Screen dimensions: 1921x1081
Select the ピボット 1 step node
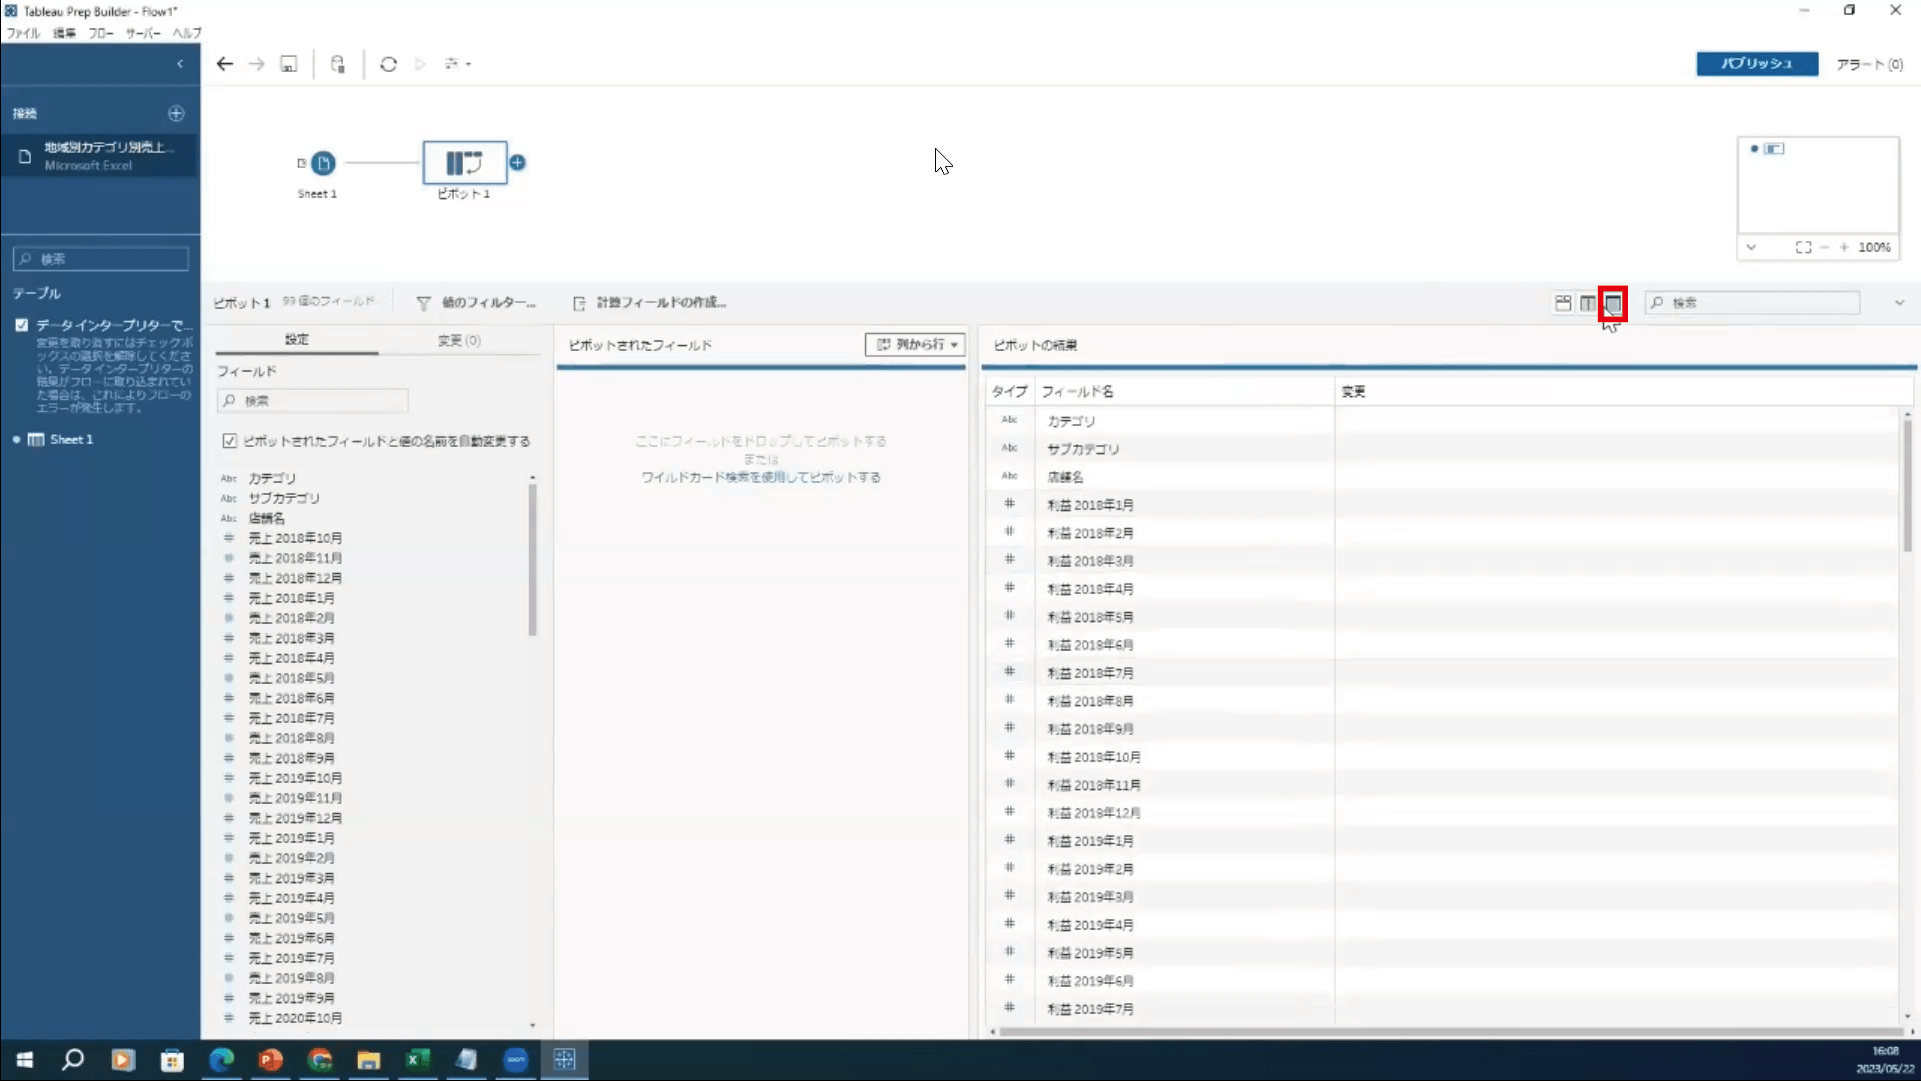465,163
